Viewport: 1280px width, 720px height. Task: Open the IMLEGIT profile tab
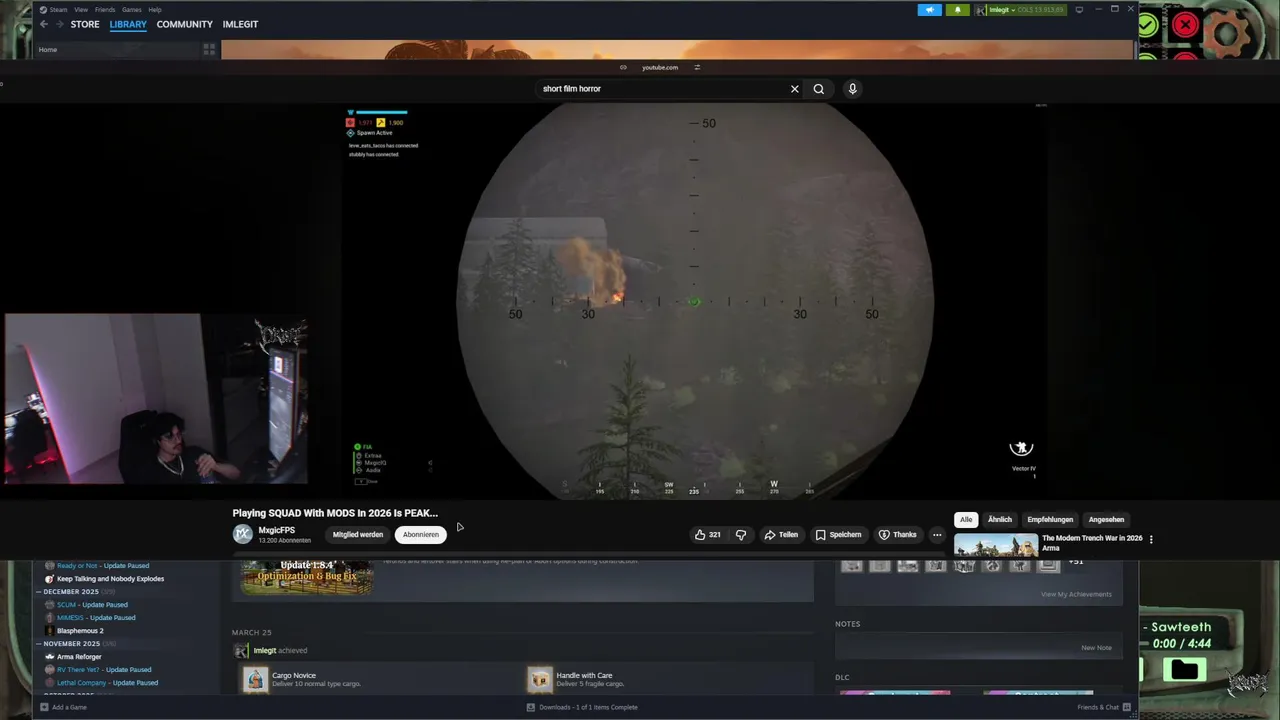(240, 24)
